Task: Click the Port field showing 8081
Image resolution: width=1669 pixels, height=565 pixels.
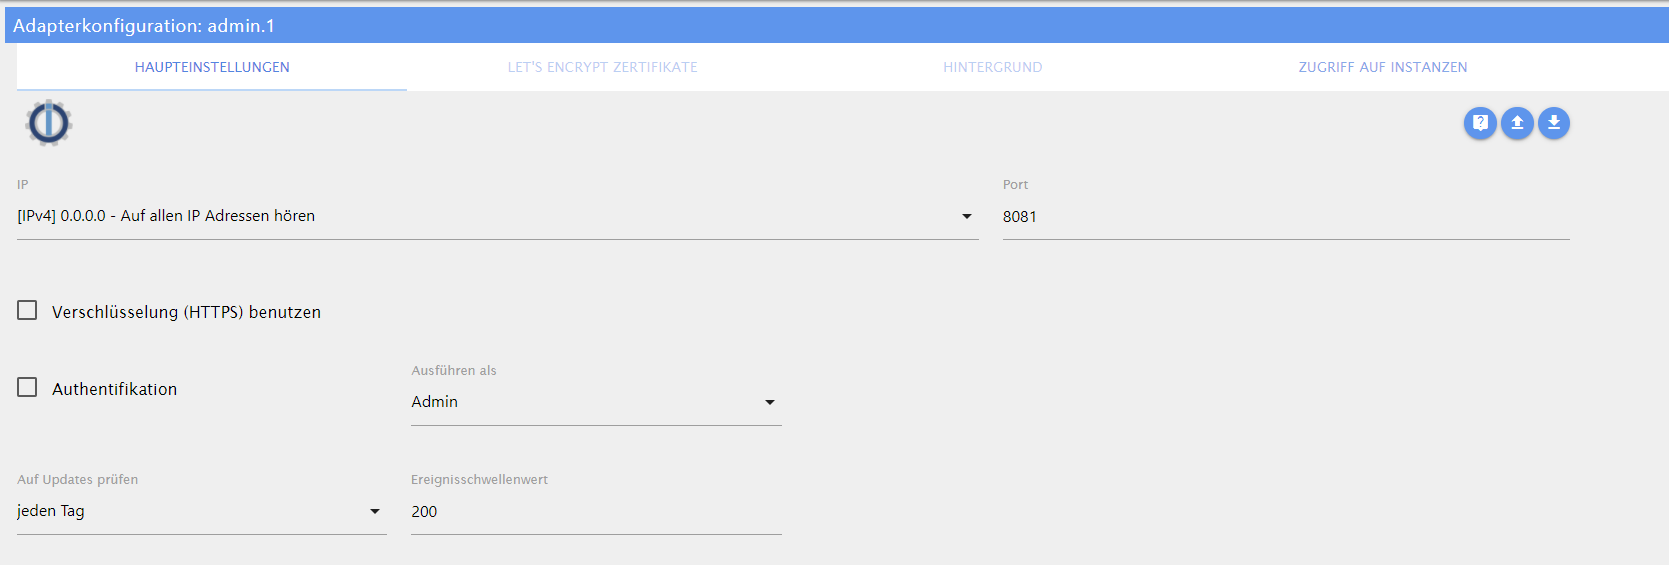Action: pyautogui.click(x=1286, y=216)
